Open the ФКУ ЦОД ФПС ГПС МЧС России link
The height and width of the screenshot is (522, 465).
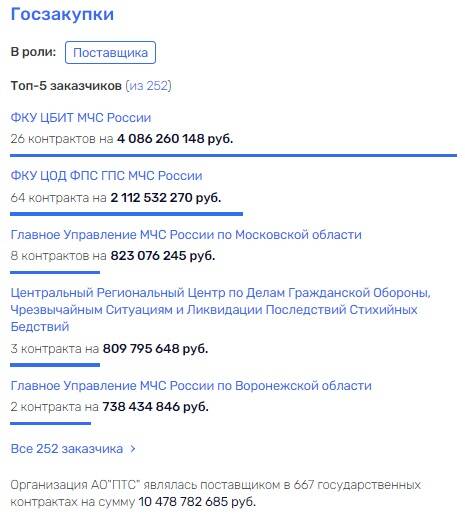point(106,176)
